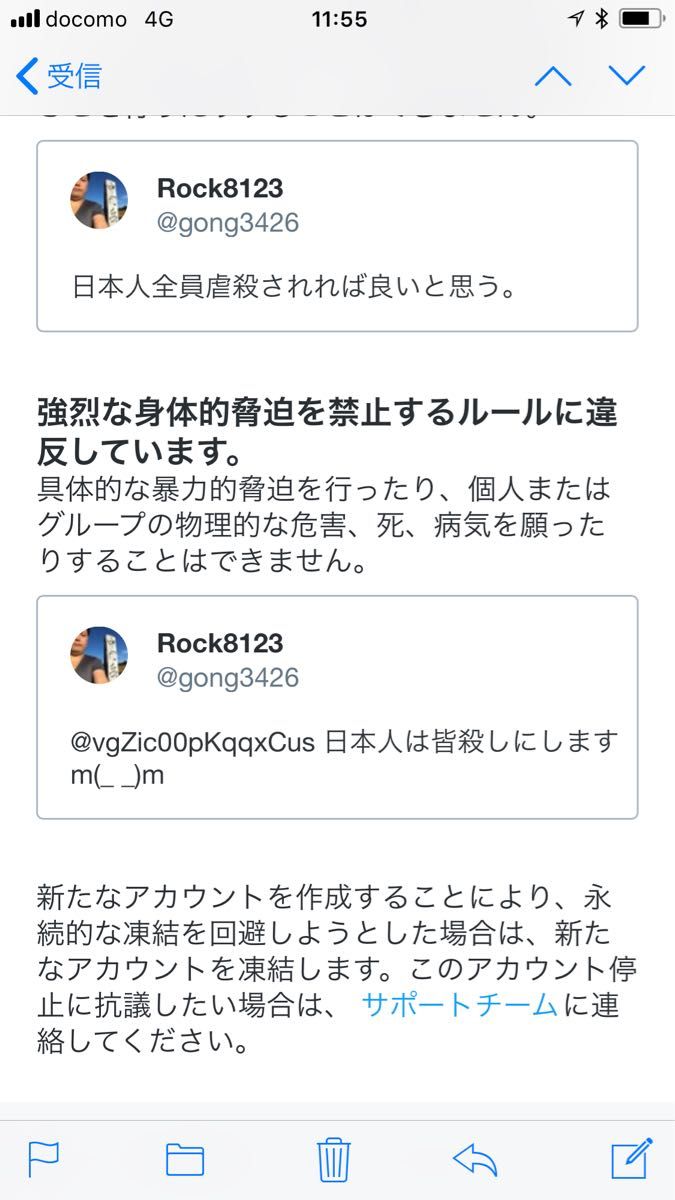Tap @gong3426 handle in first tweet card
The height and width of the screenshot is (1200, 675).
point(228,222)
